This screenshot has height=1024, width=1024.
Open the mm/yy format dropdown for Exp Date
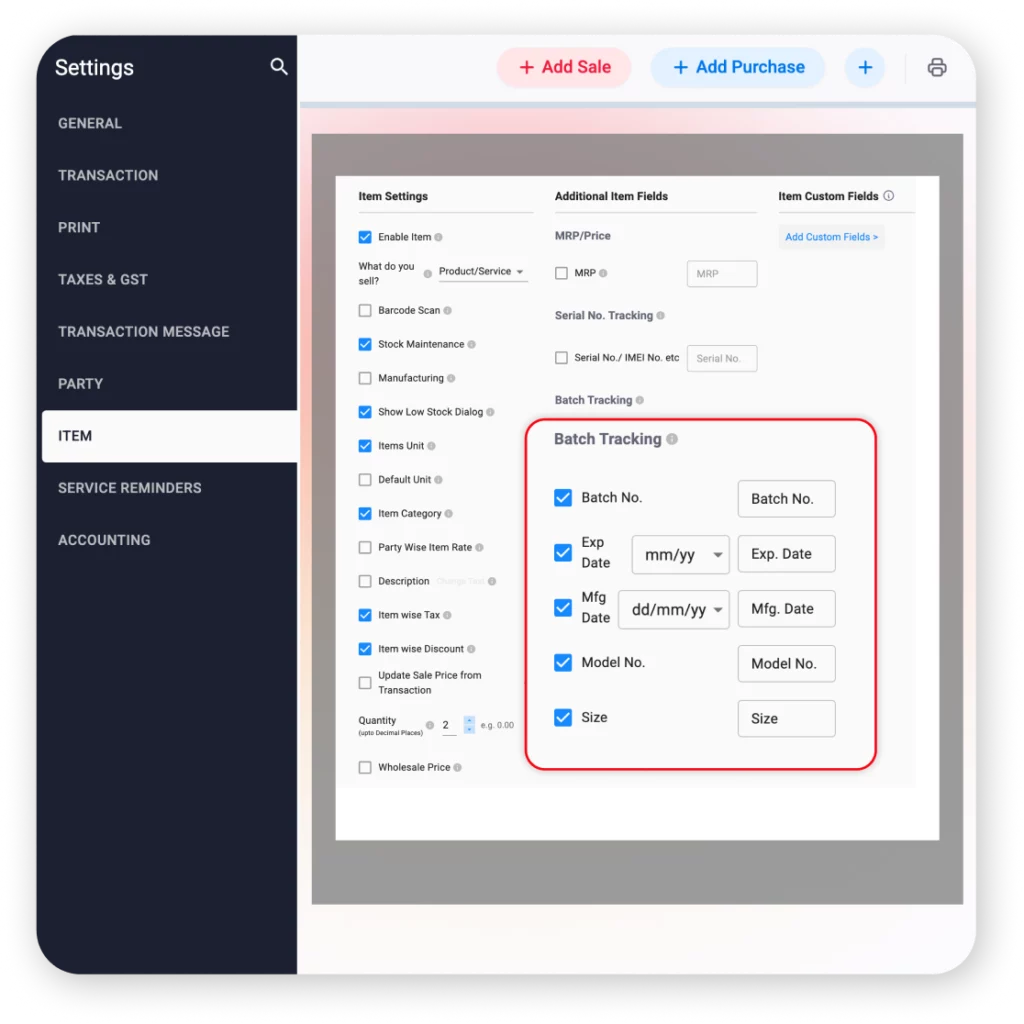coord(680,554)
